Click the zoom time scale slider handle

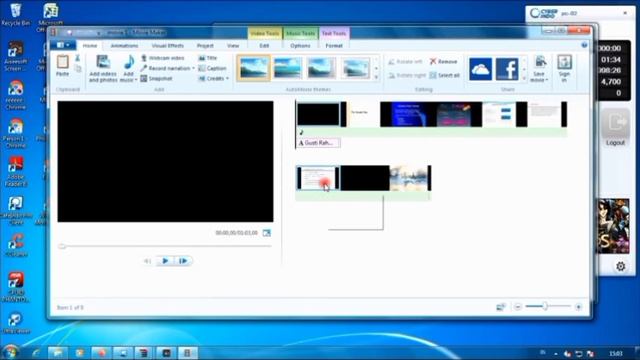544,306
